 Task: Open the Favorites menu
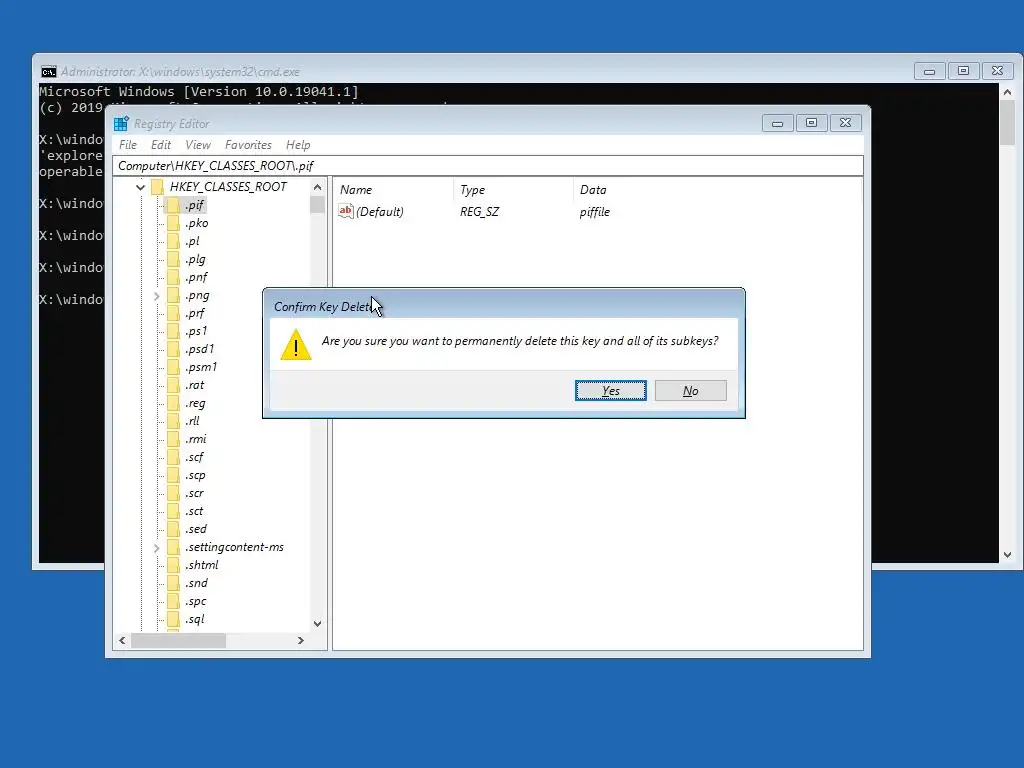(x=248, y=145)
